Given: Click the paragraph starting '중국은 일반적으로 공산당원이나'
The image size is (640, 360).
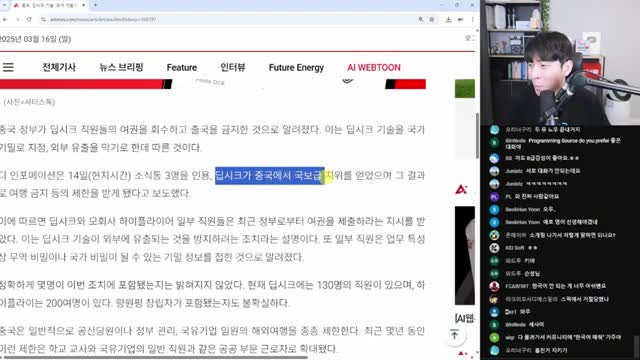Looking at the screenshot, I should click(212, 340).
